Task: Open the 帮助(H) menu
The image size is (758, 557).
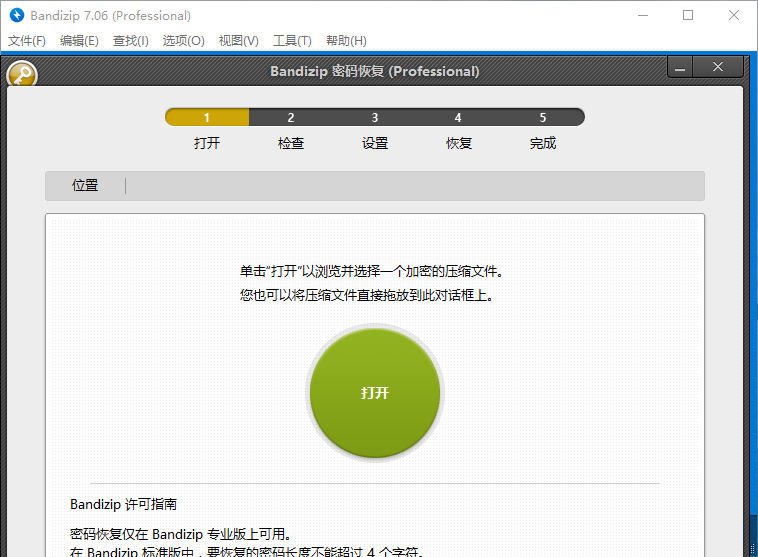Action: click(346, 41)
